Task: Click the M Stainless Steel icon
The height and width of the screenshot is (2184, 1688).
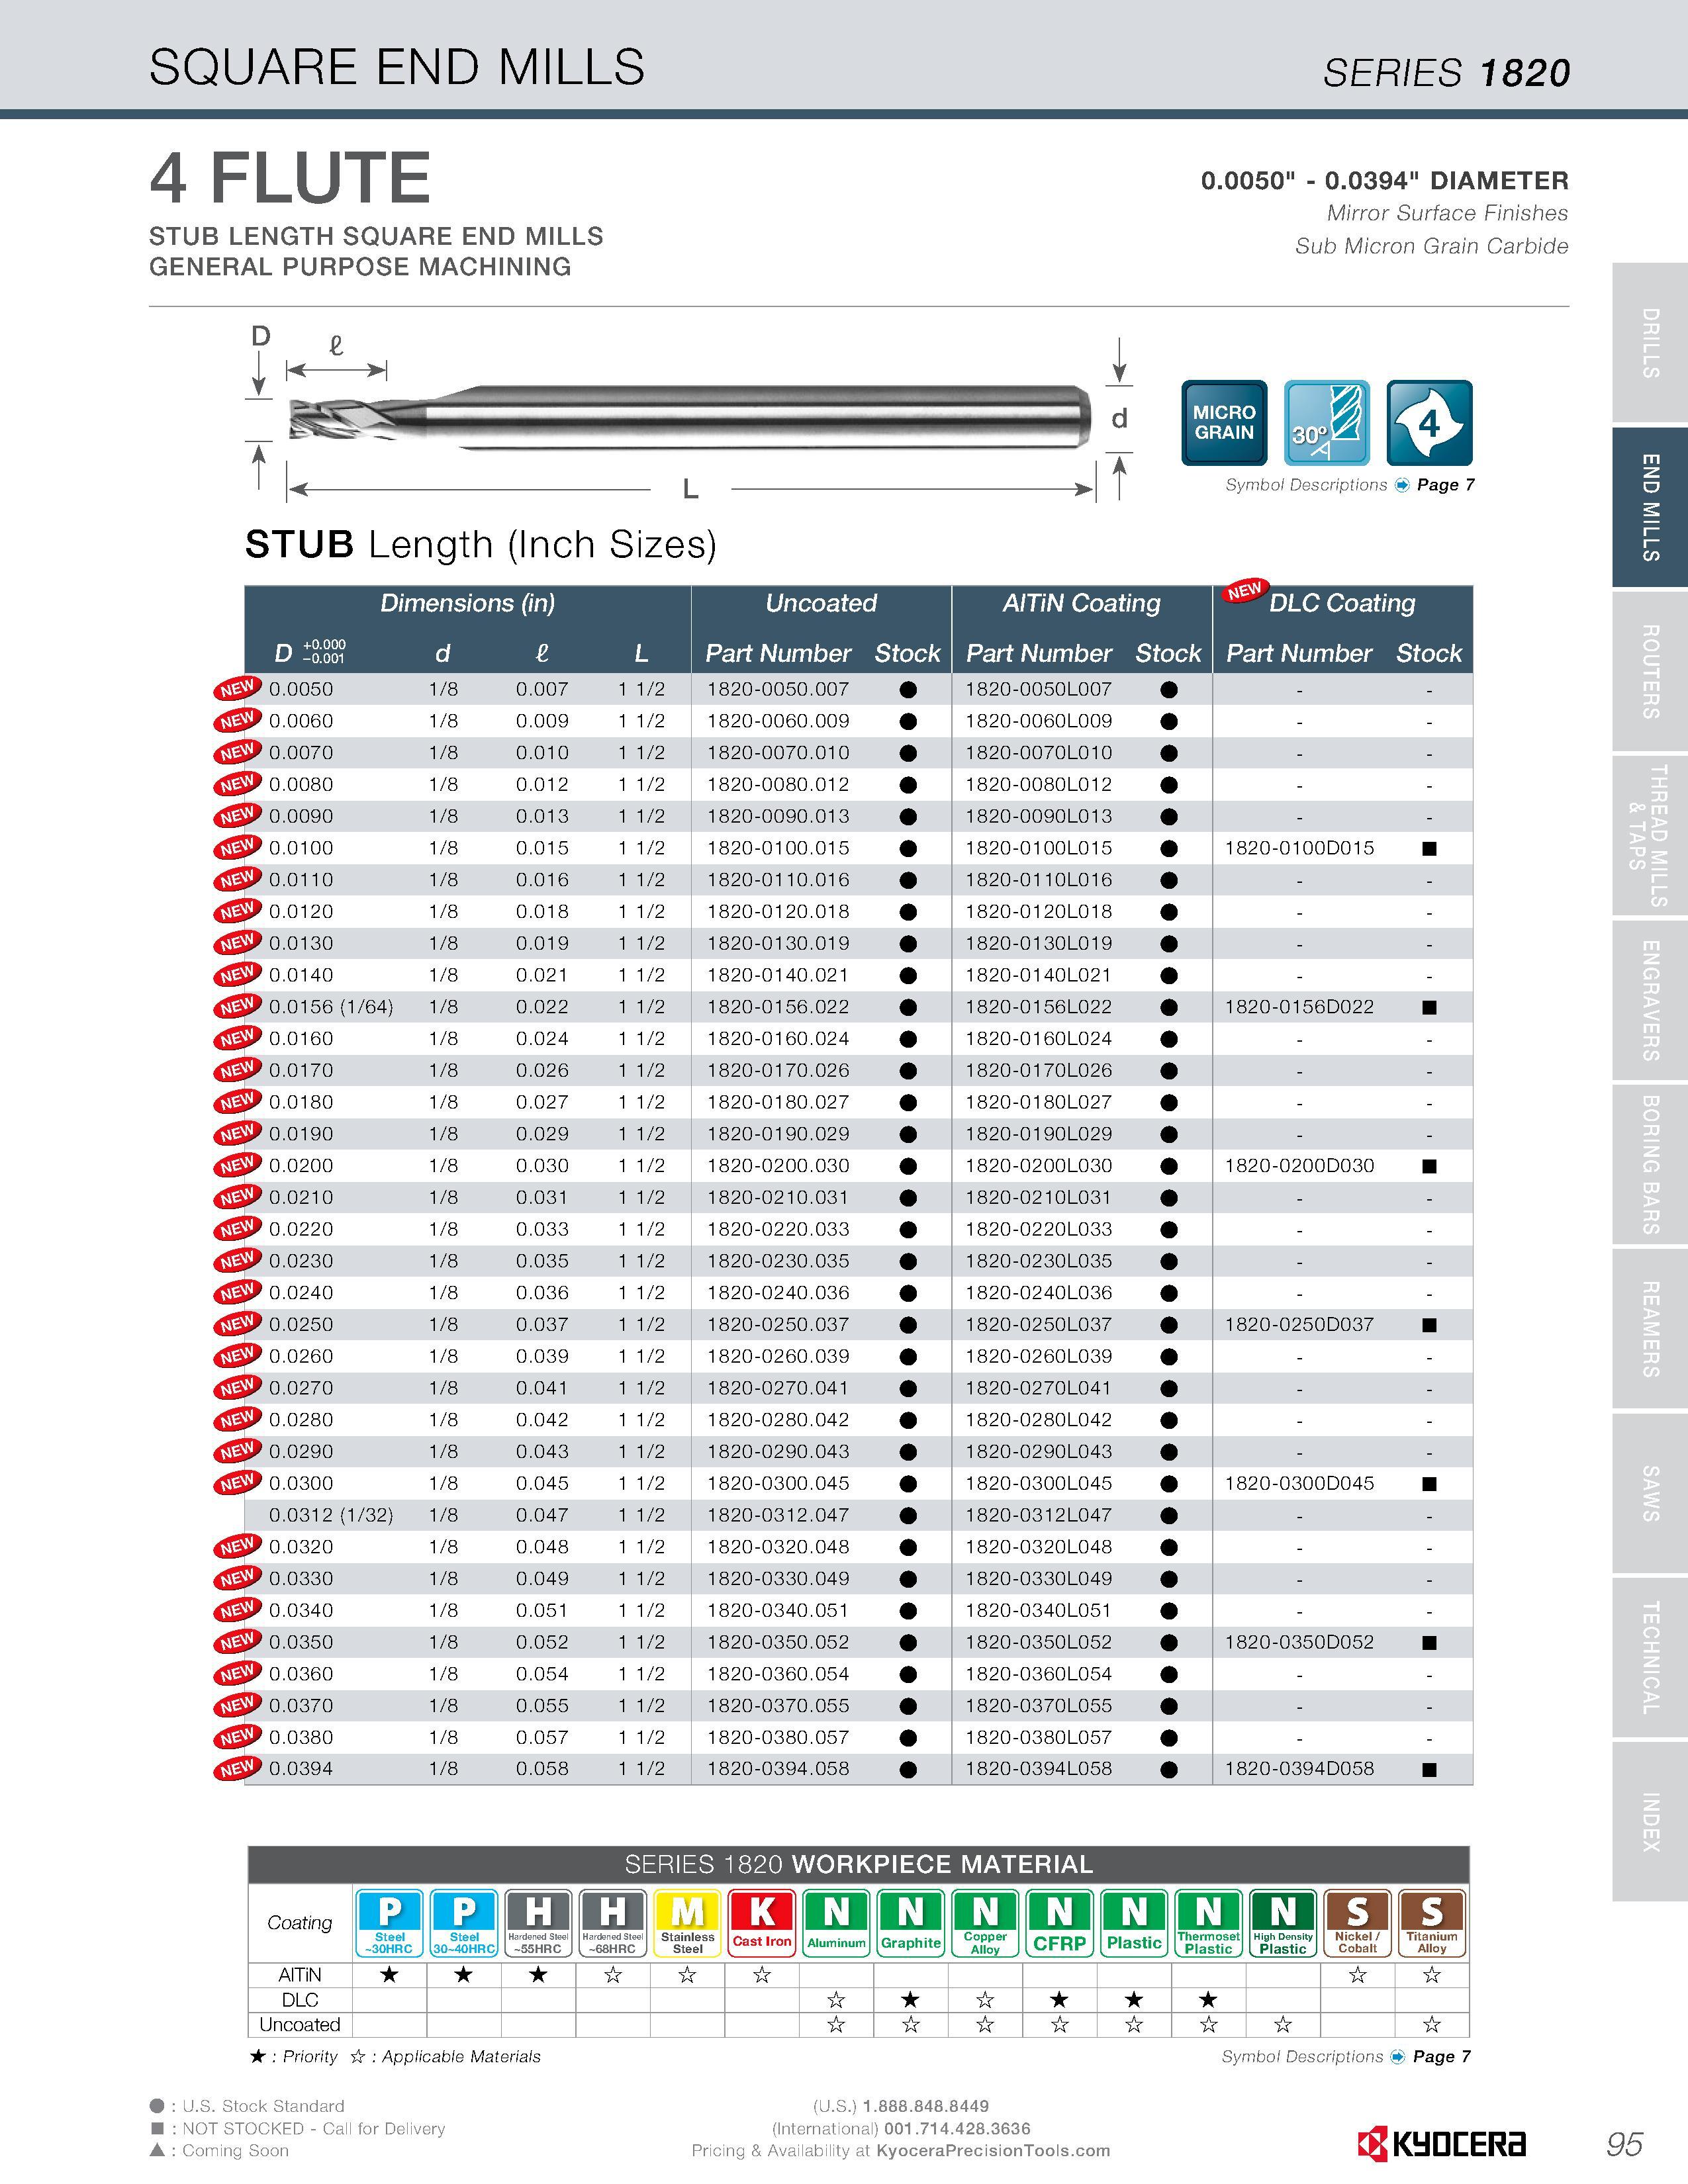Action: (687, 1923)
